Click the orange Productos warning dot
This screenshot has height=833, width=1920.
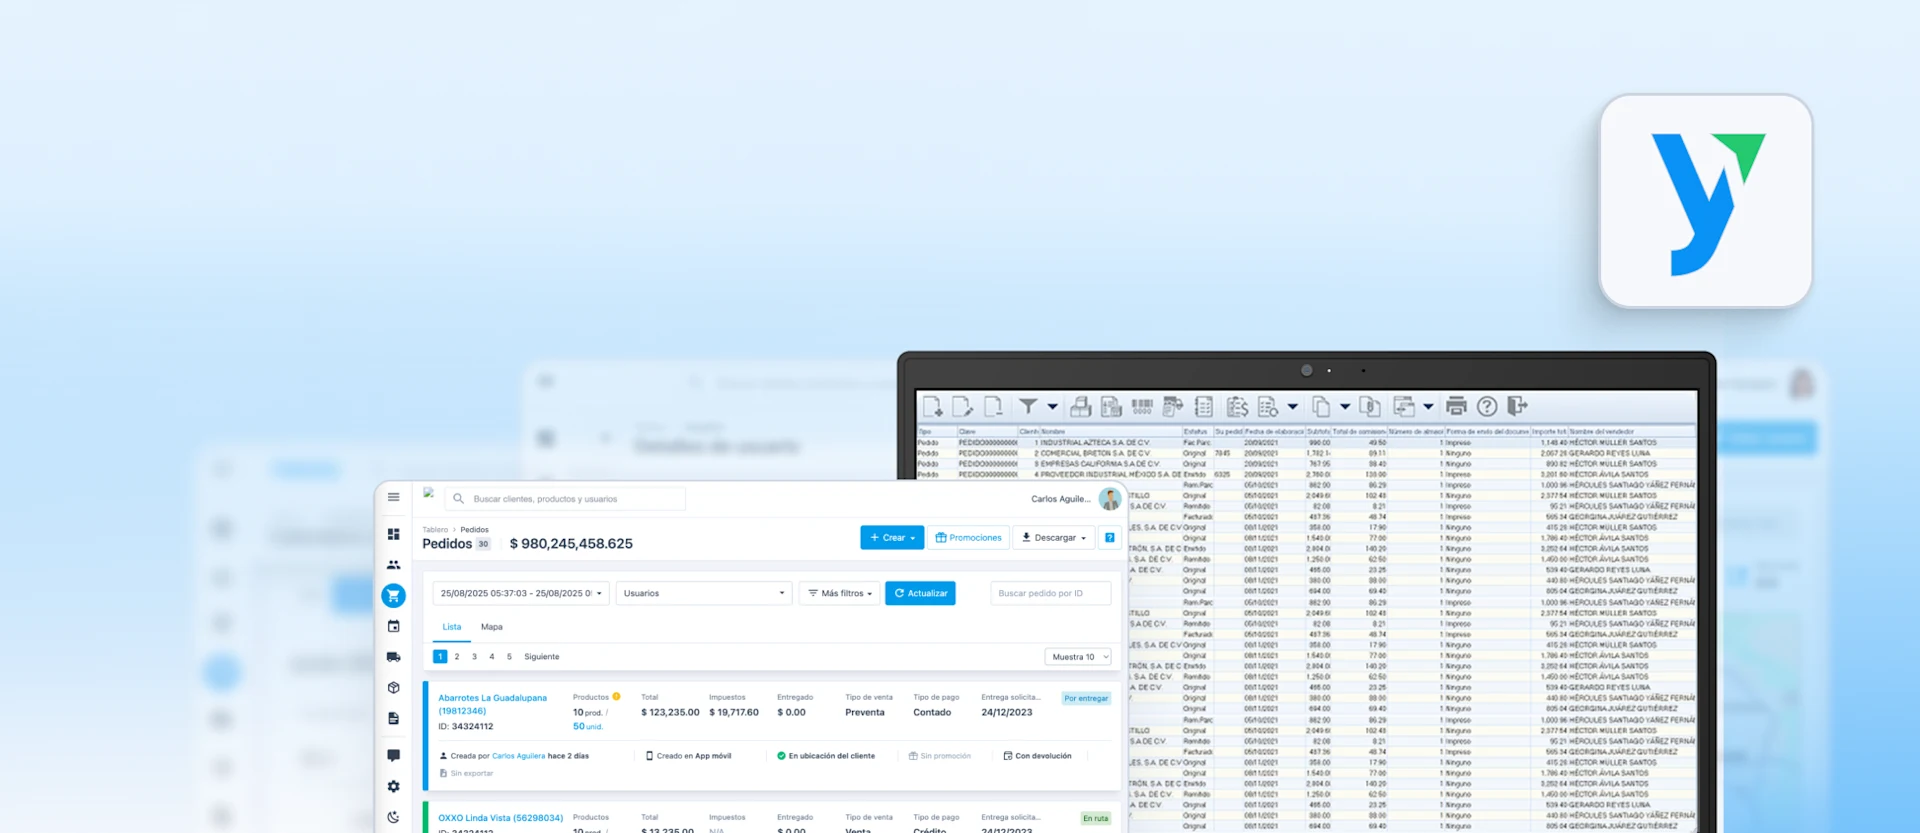[616, 696]
